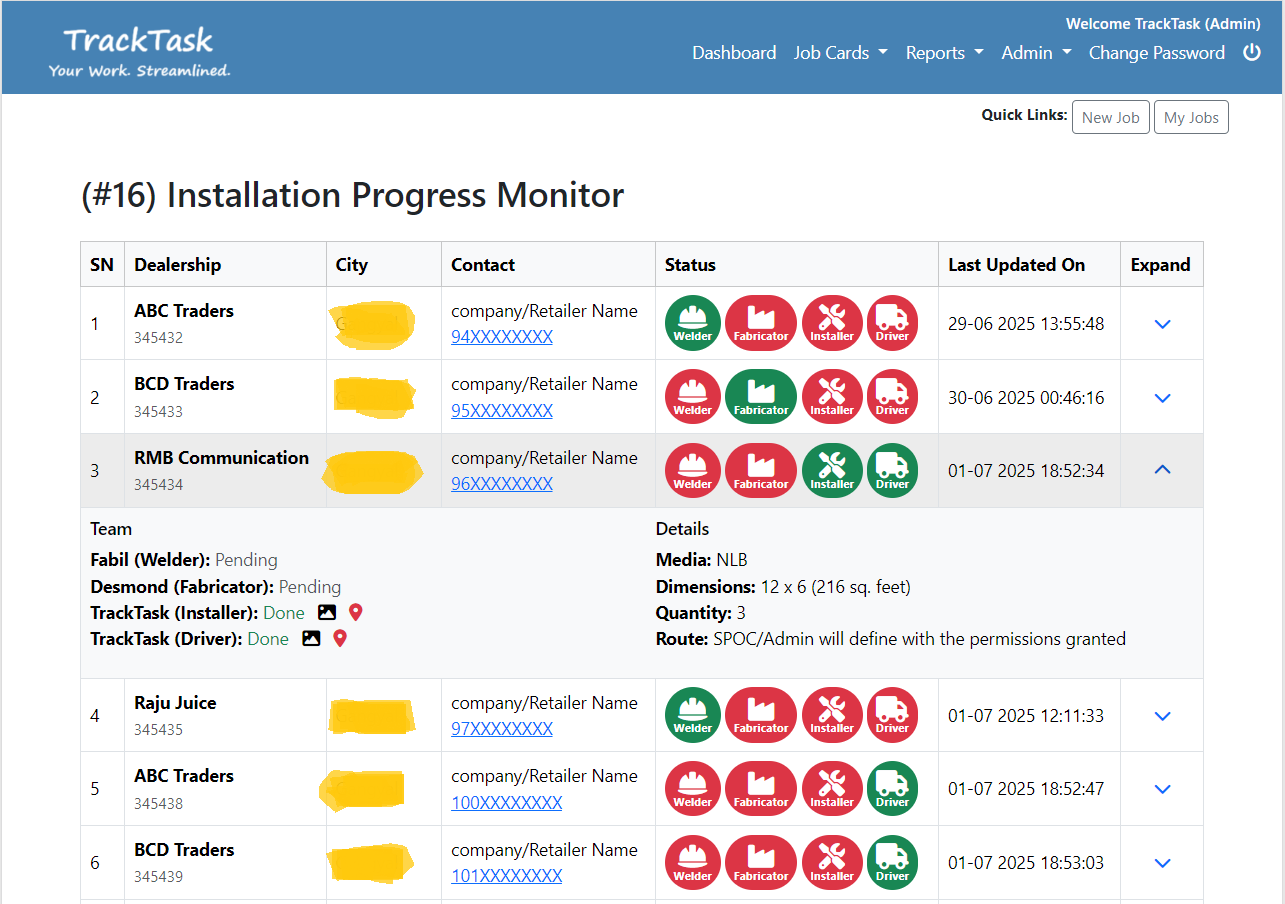Click the power logout icon in header

coord(1251,53)
